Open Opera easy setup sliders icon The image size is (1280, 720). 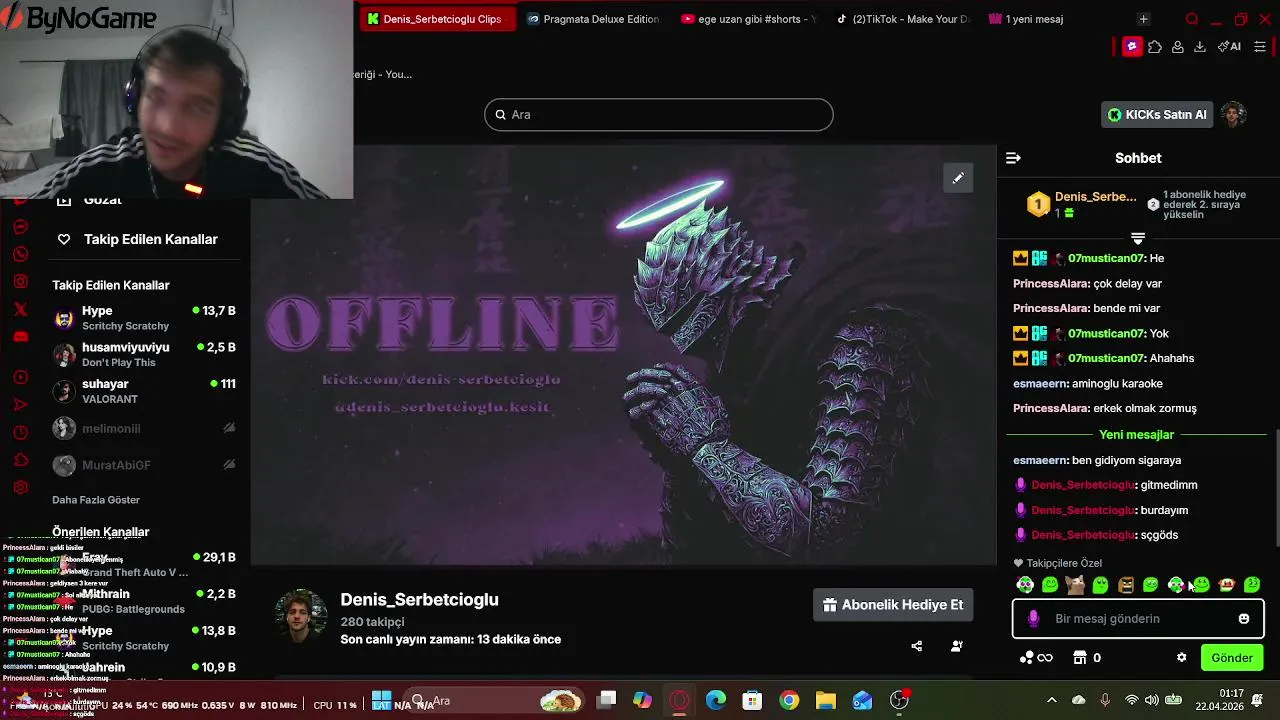1260,47
